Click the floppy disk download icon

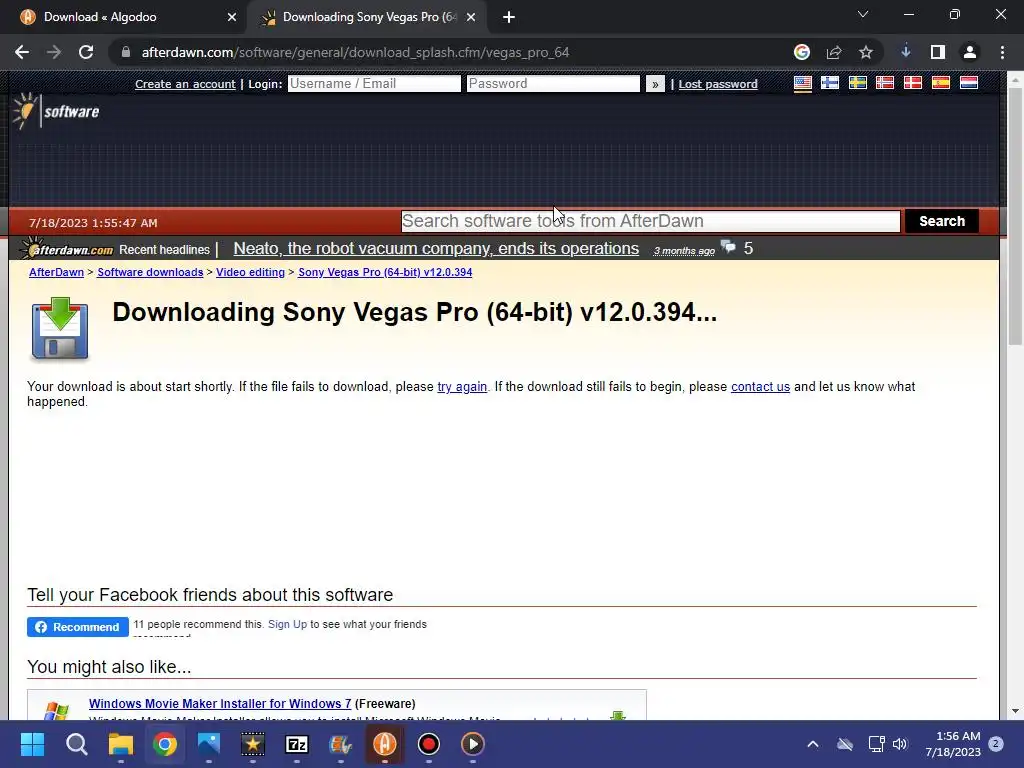[59, 328]
